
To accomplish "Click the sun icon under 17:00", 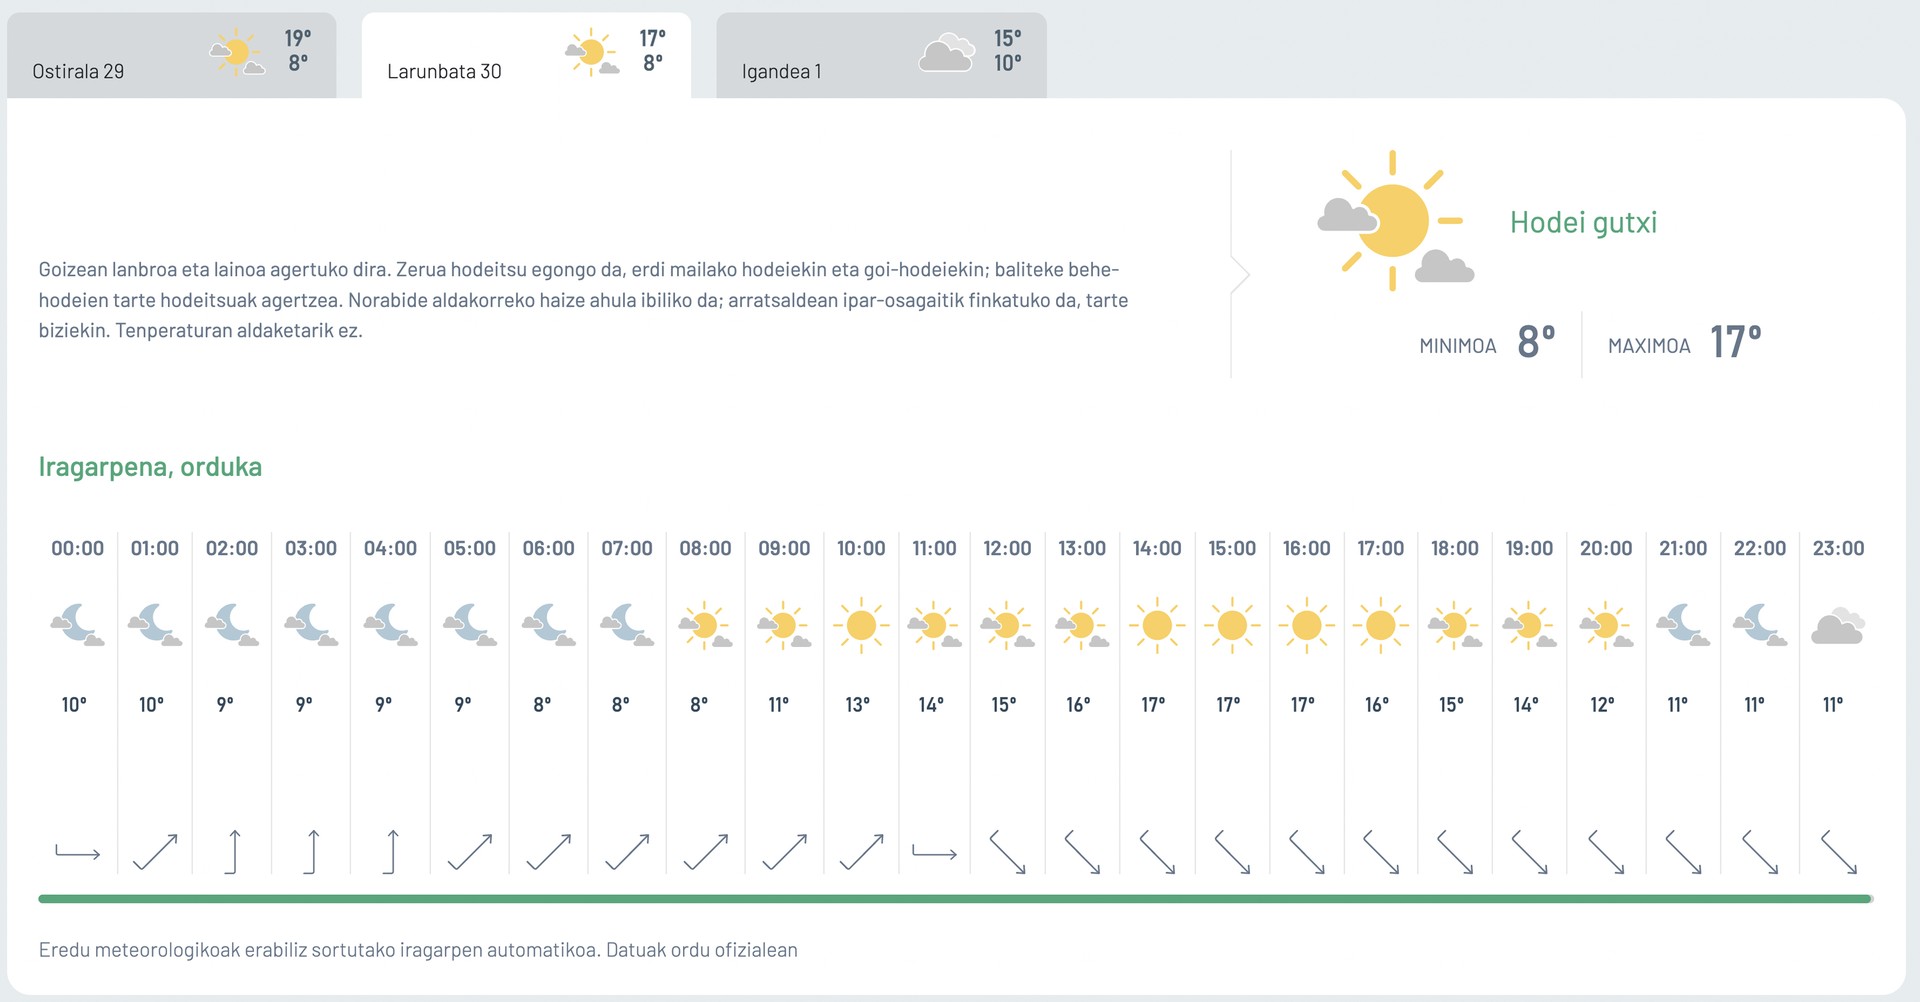I will pos(1381,626).
